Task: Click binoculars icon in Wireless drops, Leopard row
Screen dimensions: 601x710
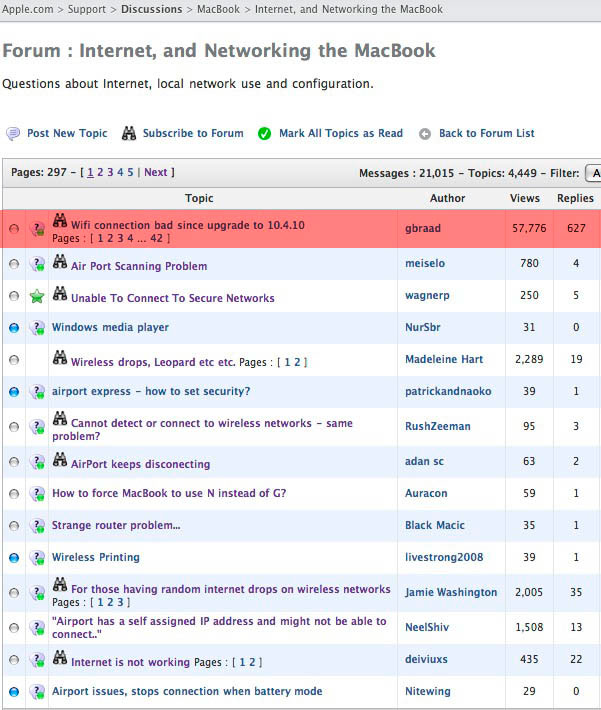Action: [60, 358]
